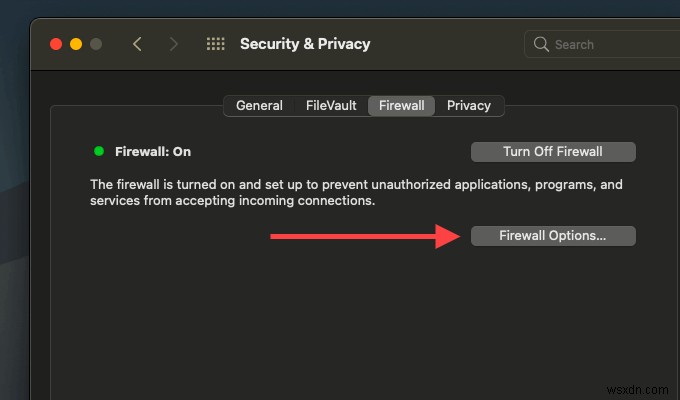Select the Firewall tab

click(x=401, y=105)
